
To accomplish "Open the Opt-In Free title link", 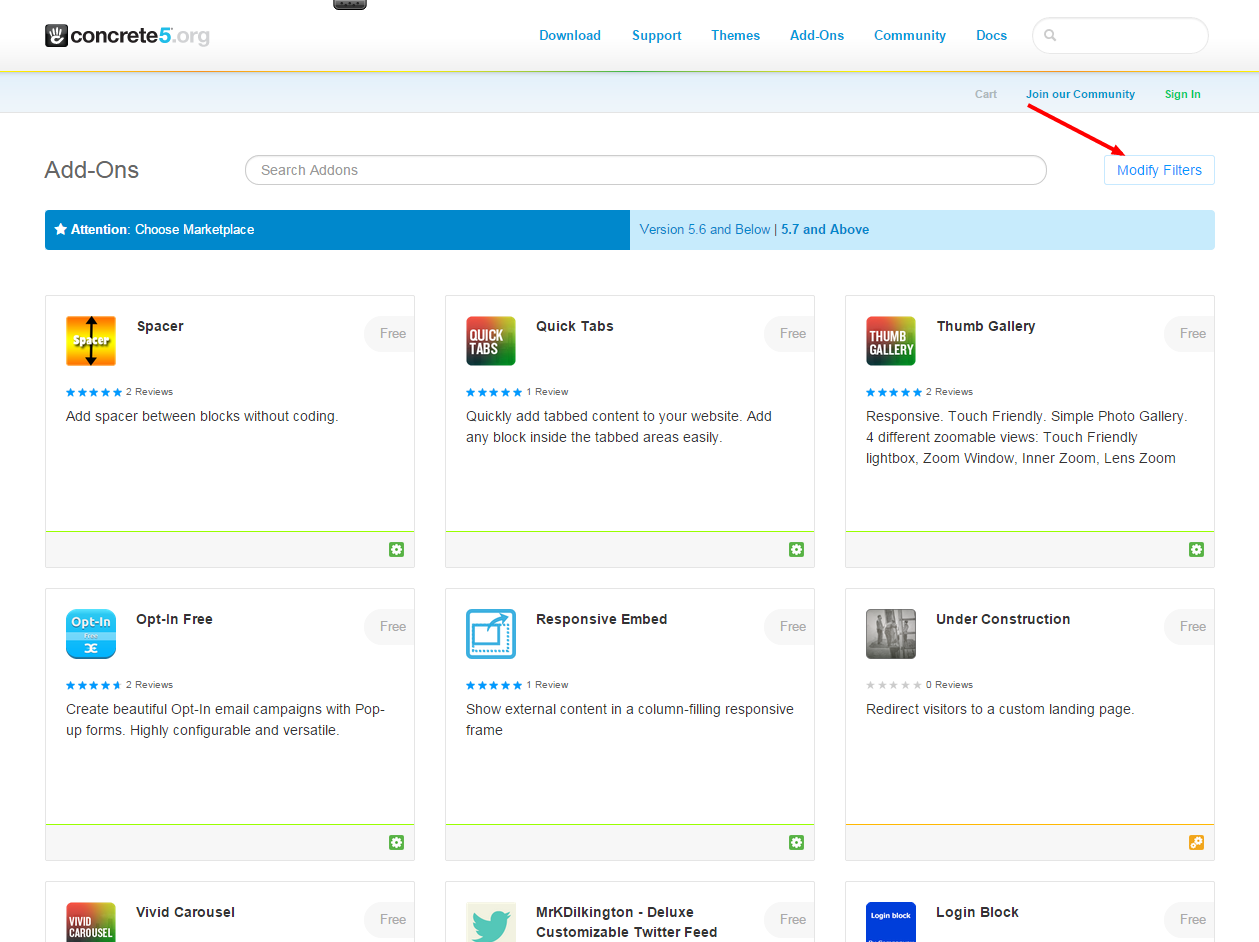I will point(175,619).
